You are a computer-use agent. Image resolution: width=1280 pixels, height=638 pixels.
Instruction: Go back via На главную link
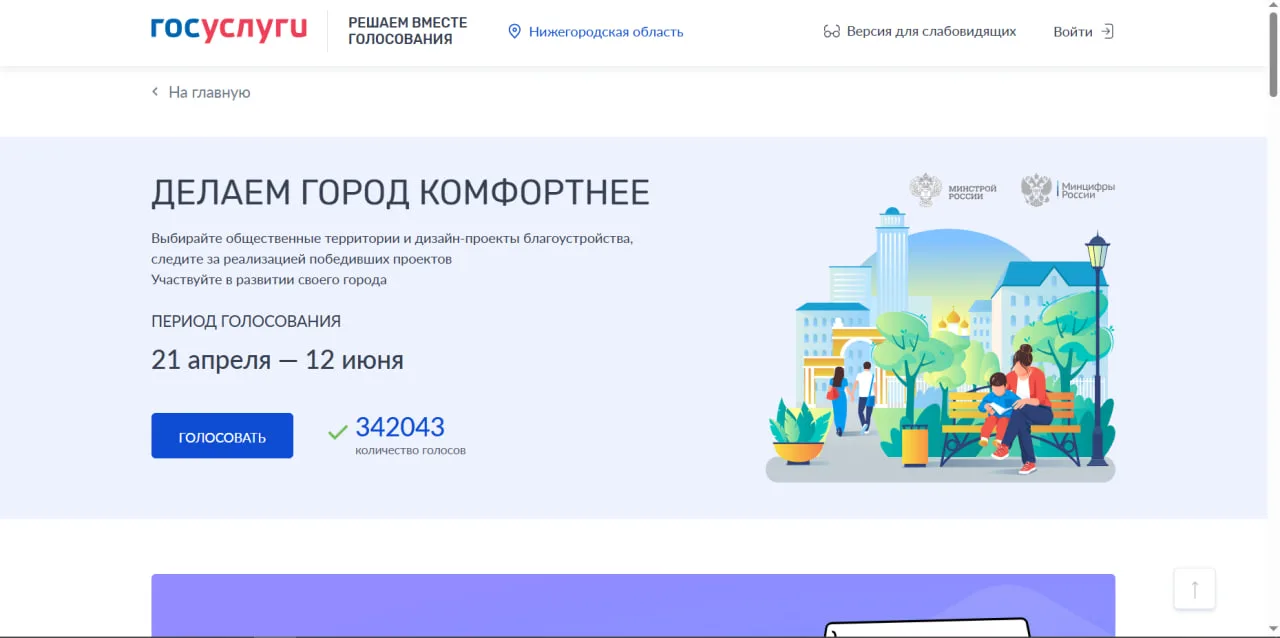(x=209, y=92)
